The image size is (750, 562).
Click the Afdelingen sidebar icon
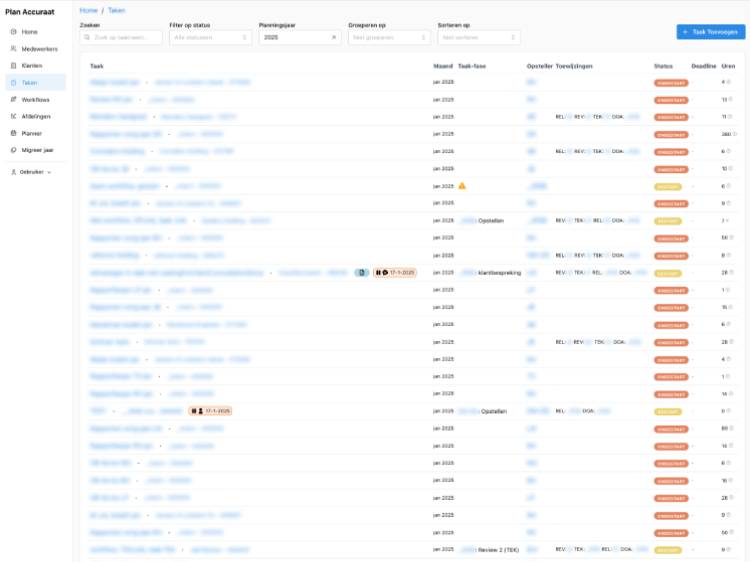[13, 116]
